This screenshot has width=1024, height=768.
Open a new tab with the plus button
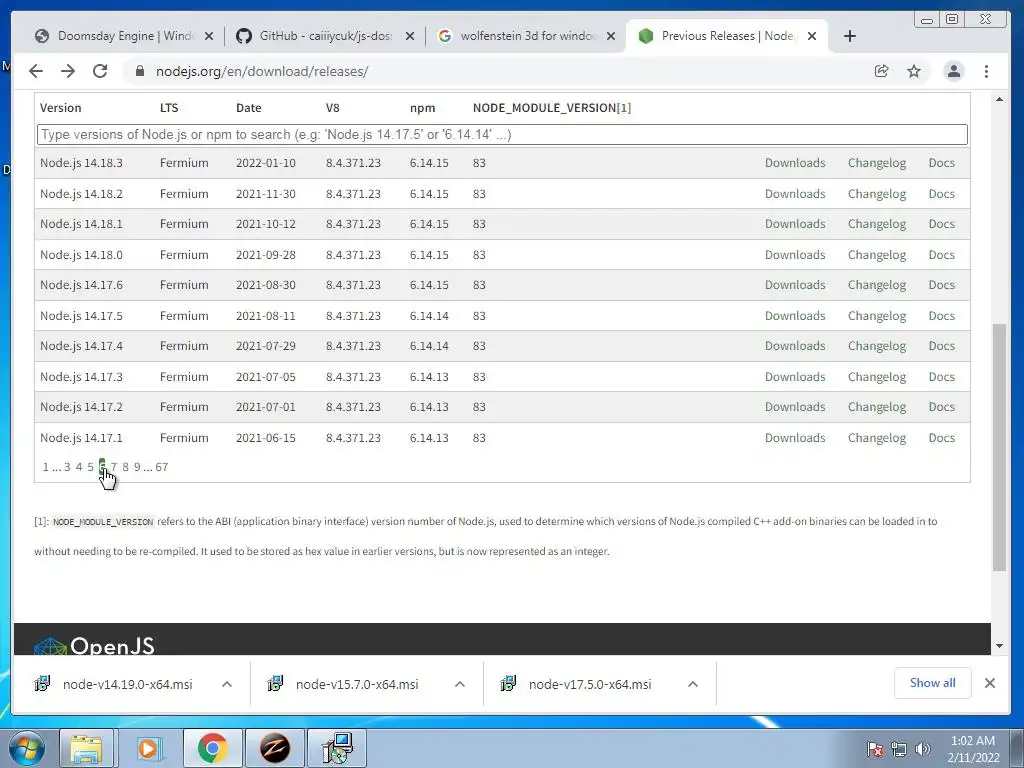(850, 36)
